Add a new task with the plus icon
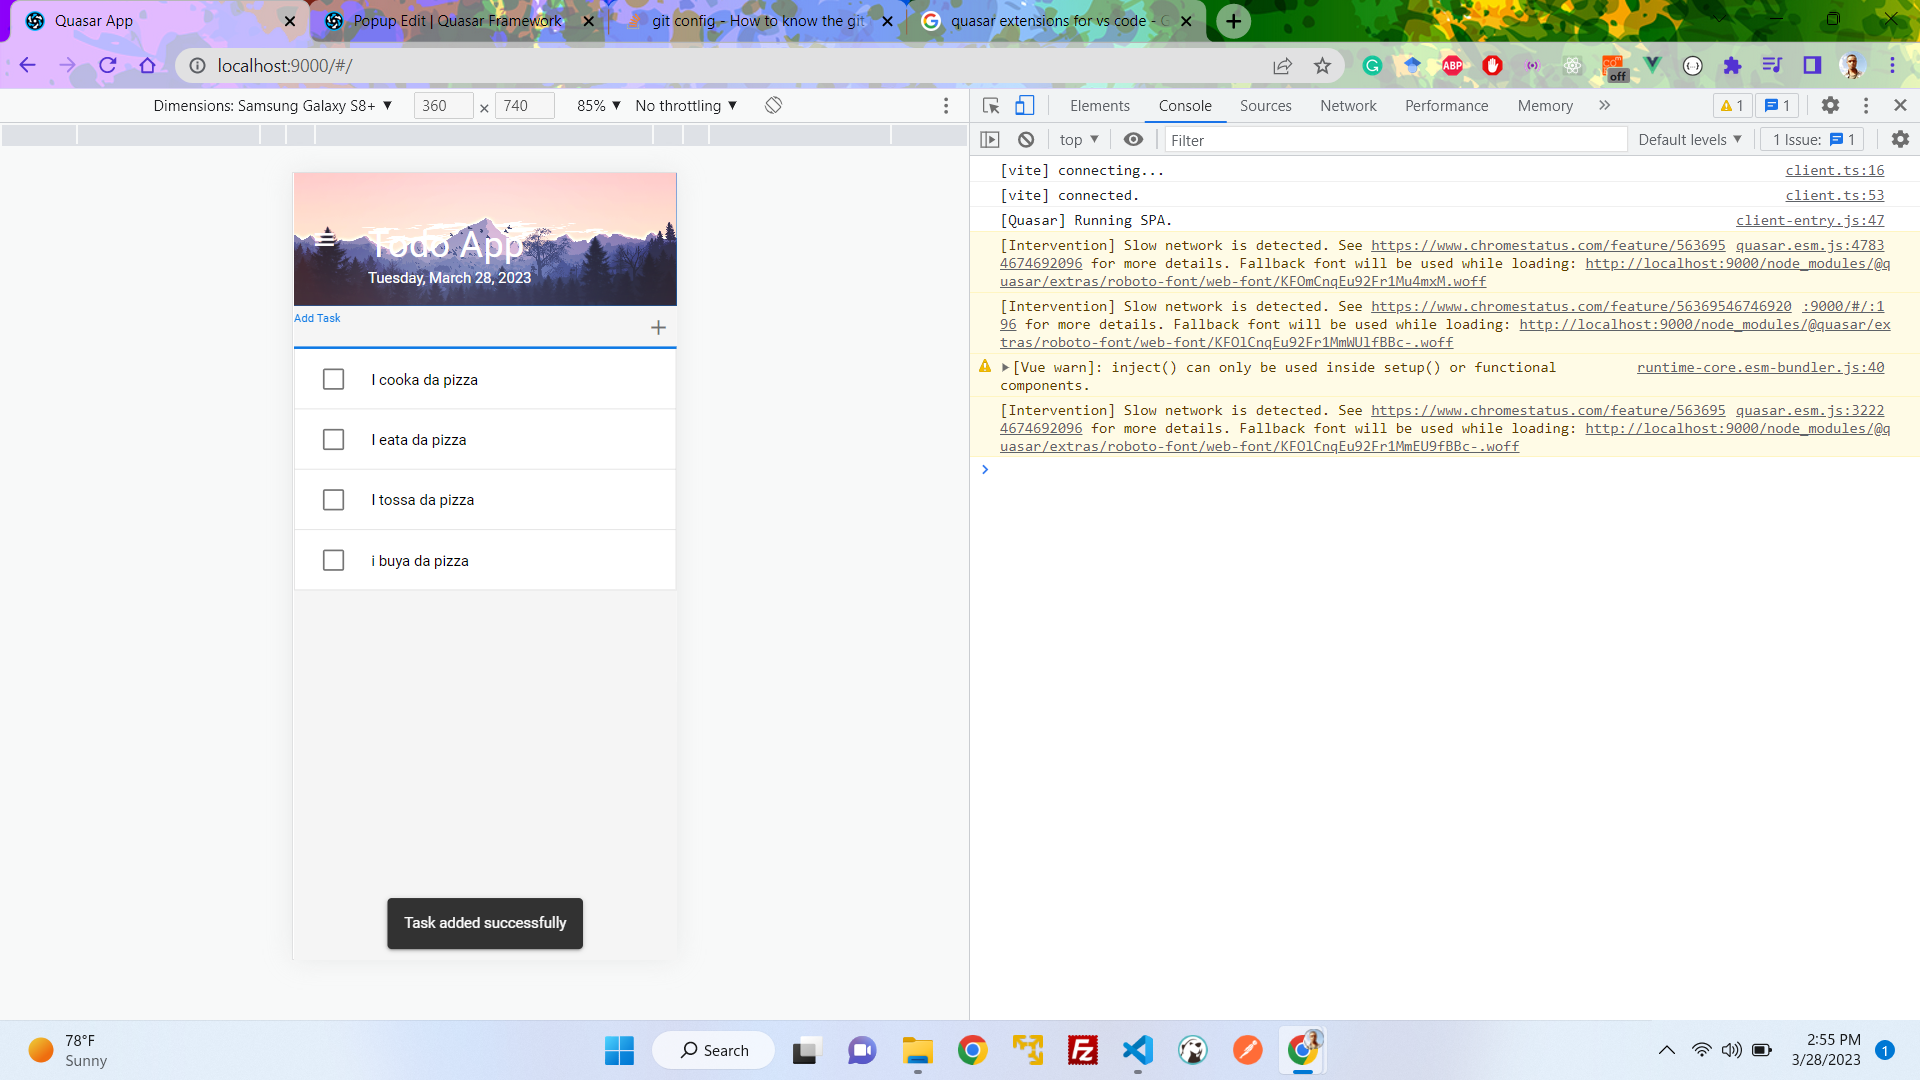 (658, 327)
